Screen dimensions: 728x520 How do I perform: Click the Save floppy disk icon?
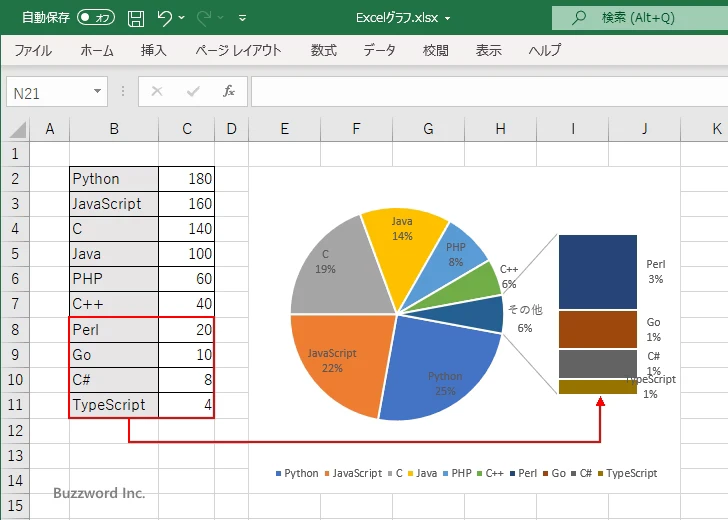point(136,18)
